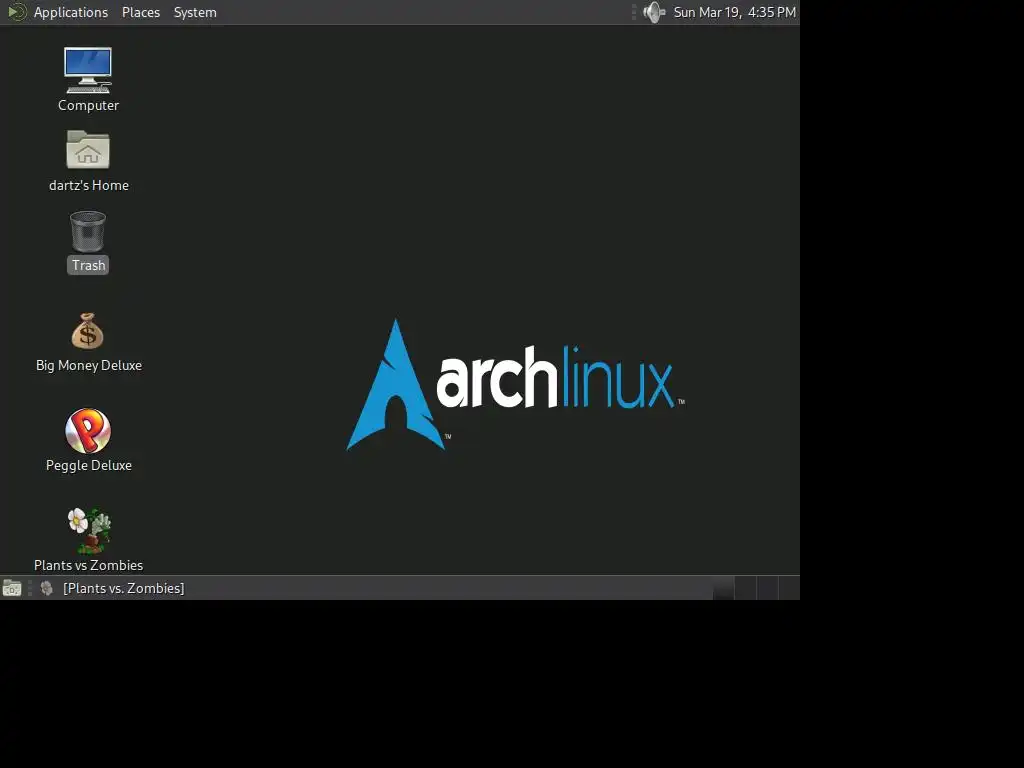Select the Trash label text
Viewport: 1024px width, 768px height.
click(88, 265)
